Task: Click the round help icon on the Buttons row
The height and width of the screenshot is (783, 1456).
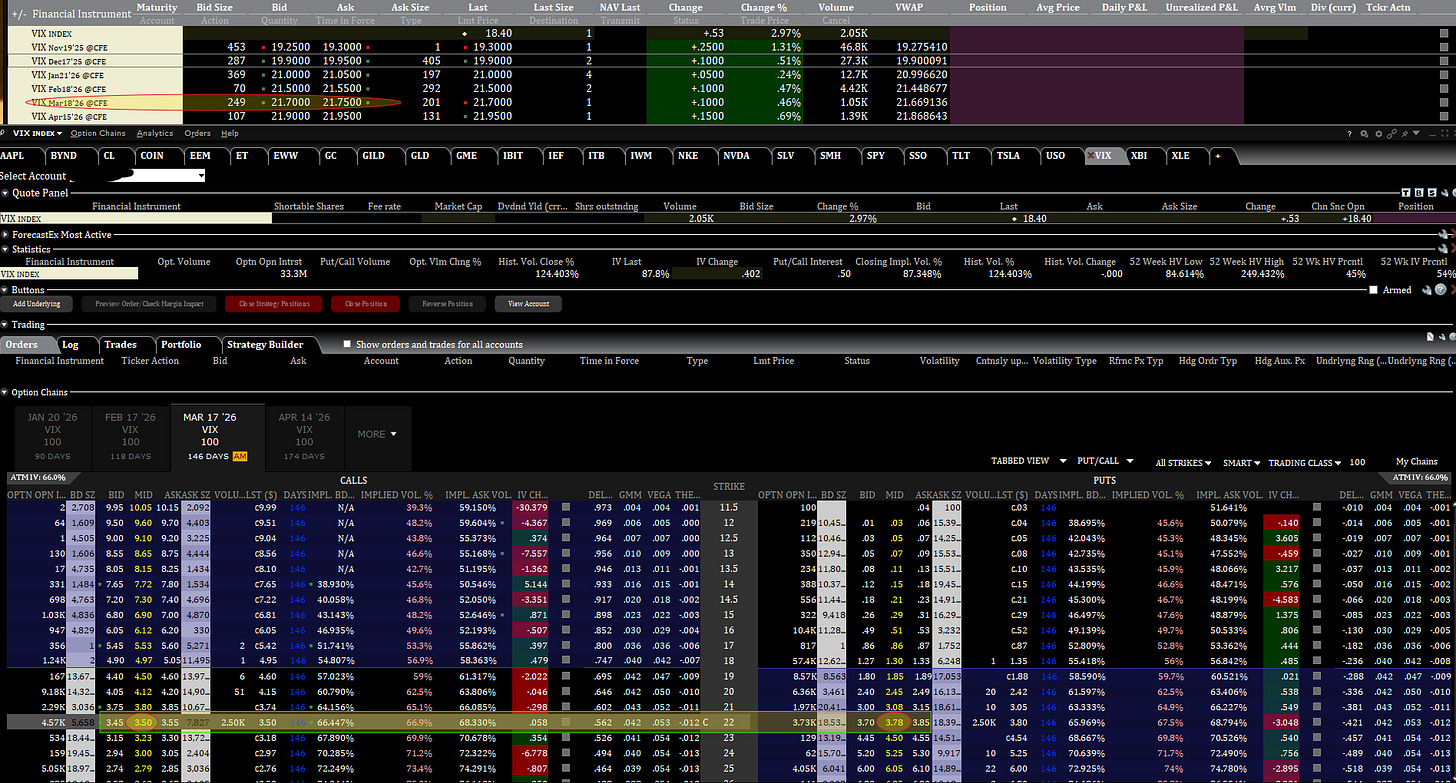Action: pyautogui.click(x=1441, y=290)
